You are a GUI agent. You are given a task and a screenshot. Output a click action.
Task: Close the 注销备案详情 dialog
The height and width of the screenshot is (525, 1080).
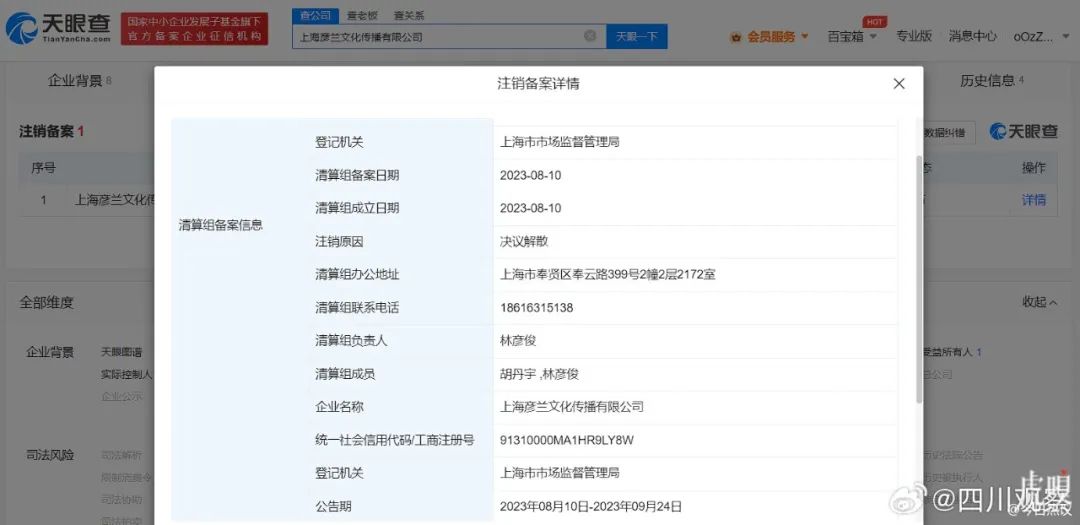pyautogui.click(x=899, y=84)
